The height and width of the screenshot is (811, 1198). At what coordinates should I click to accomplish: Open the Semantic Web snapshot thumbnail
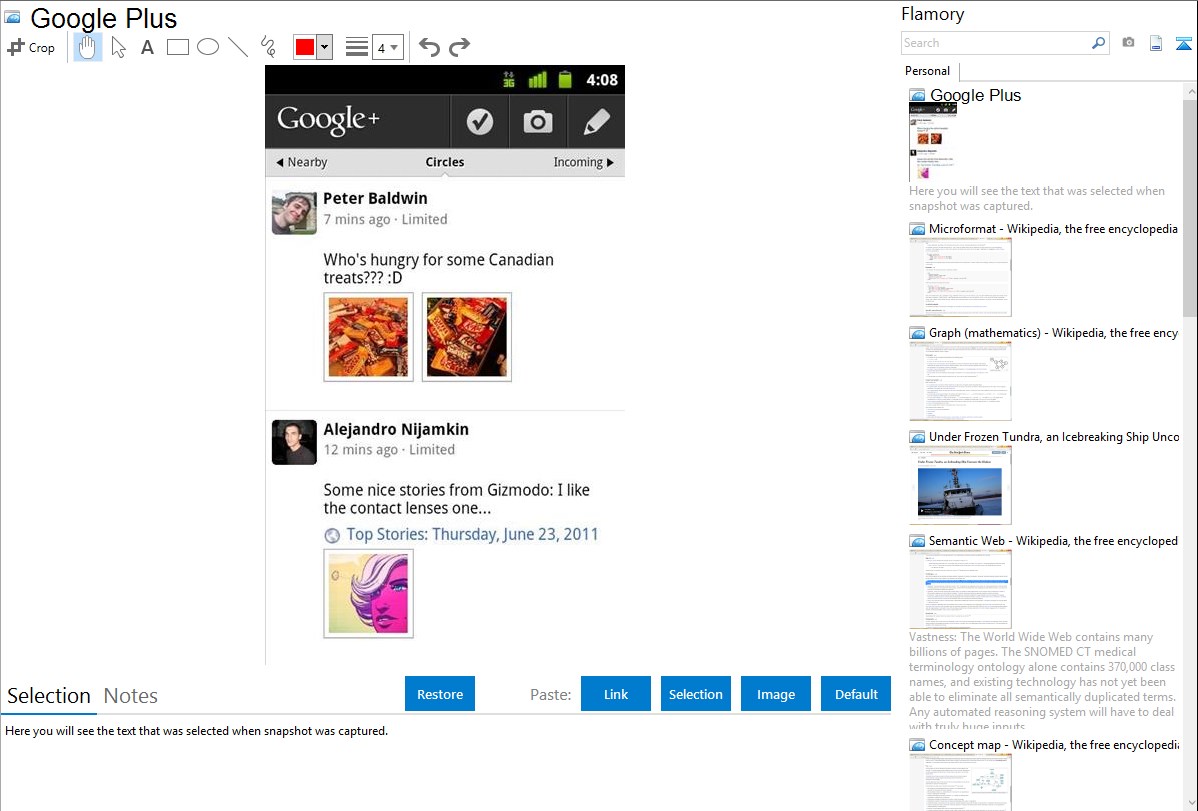960,588
